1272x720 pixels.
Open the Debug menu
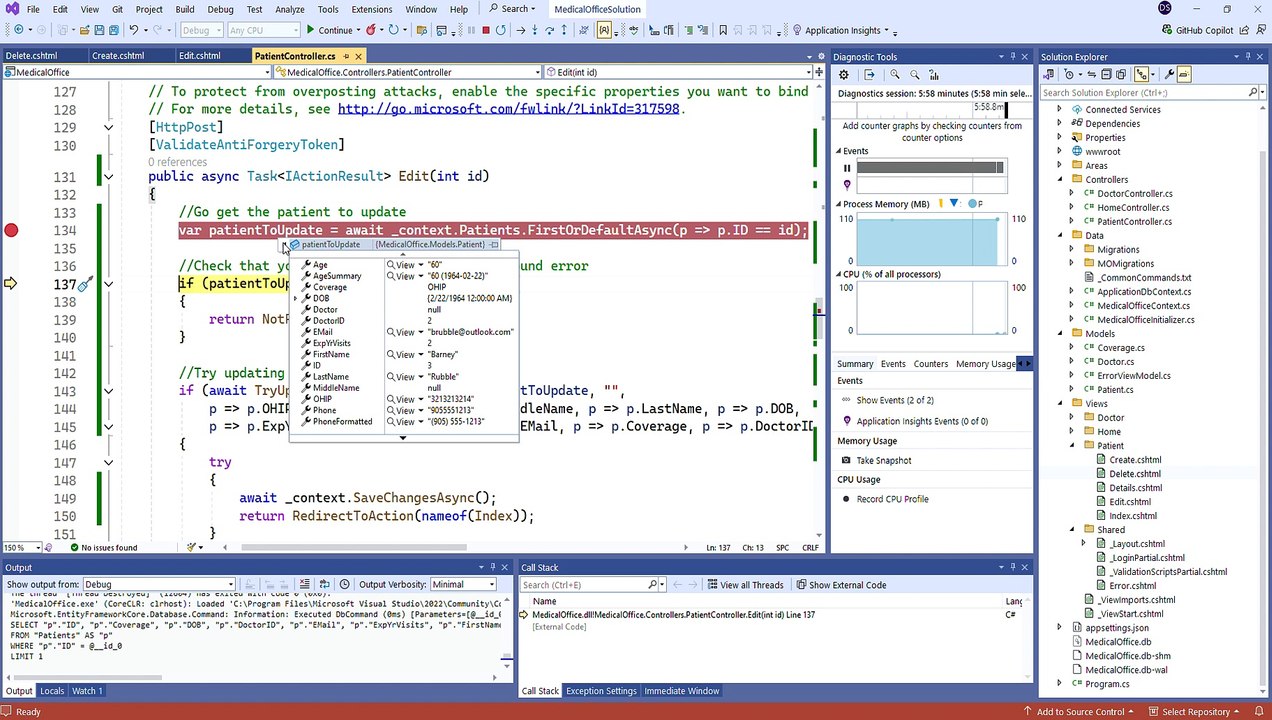pos(220,9)
